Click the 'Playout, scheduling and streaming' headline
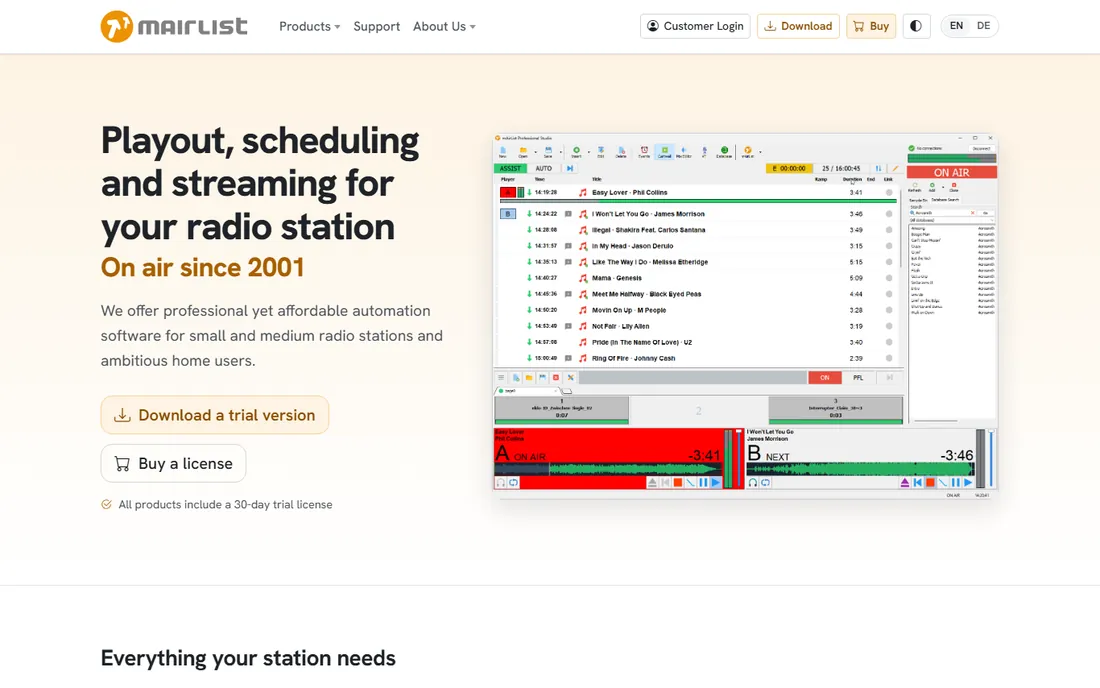Viewport: 1100px width, 688px height. 260,184
